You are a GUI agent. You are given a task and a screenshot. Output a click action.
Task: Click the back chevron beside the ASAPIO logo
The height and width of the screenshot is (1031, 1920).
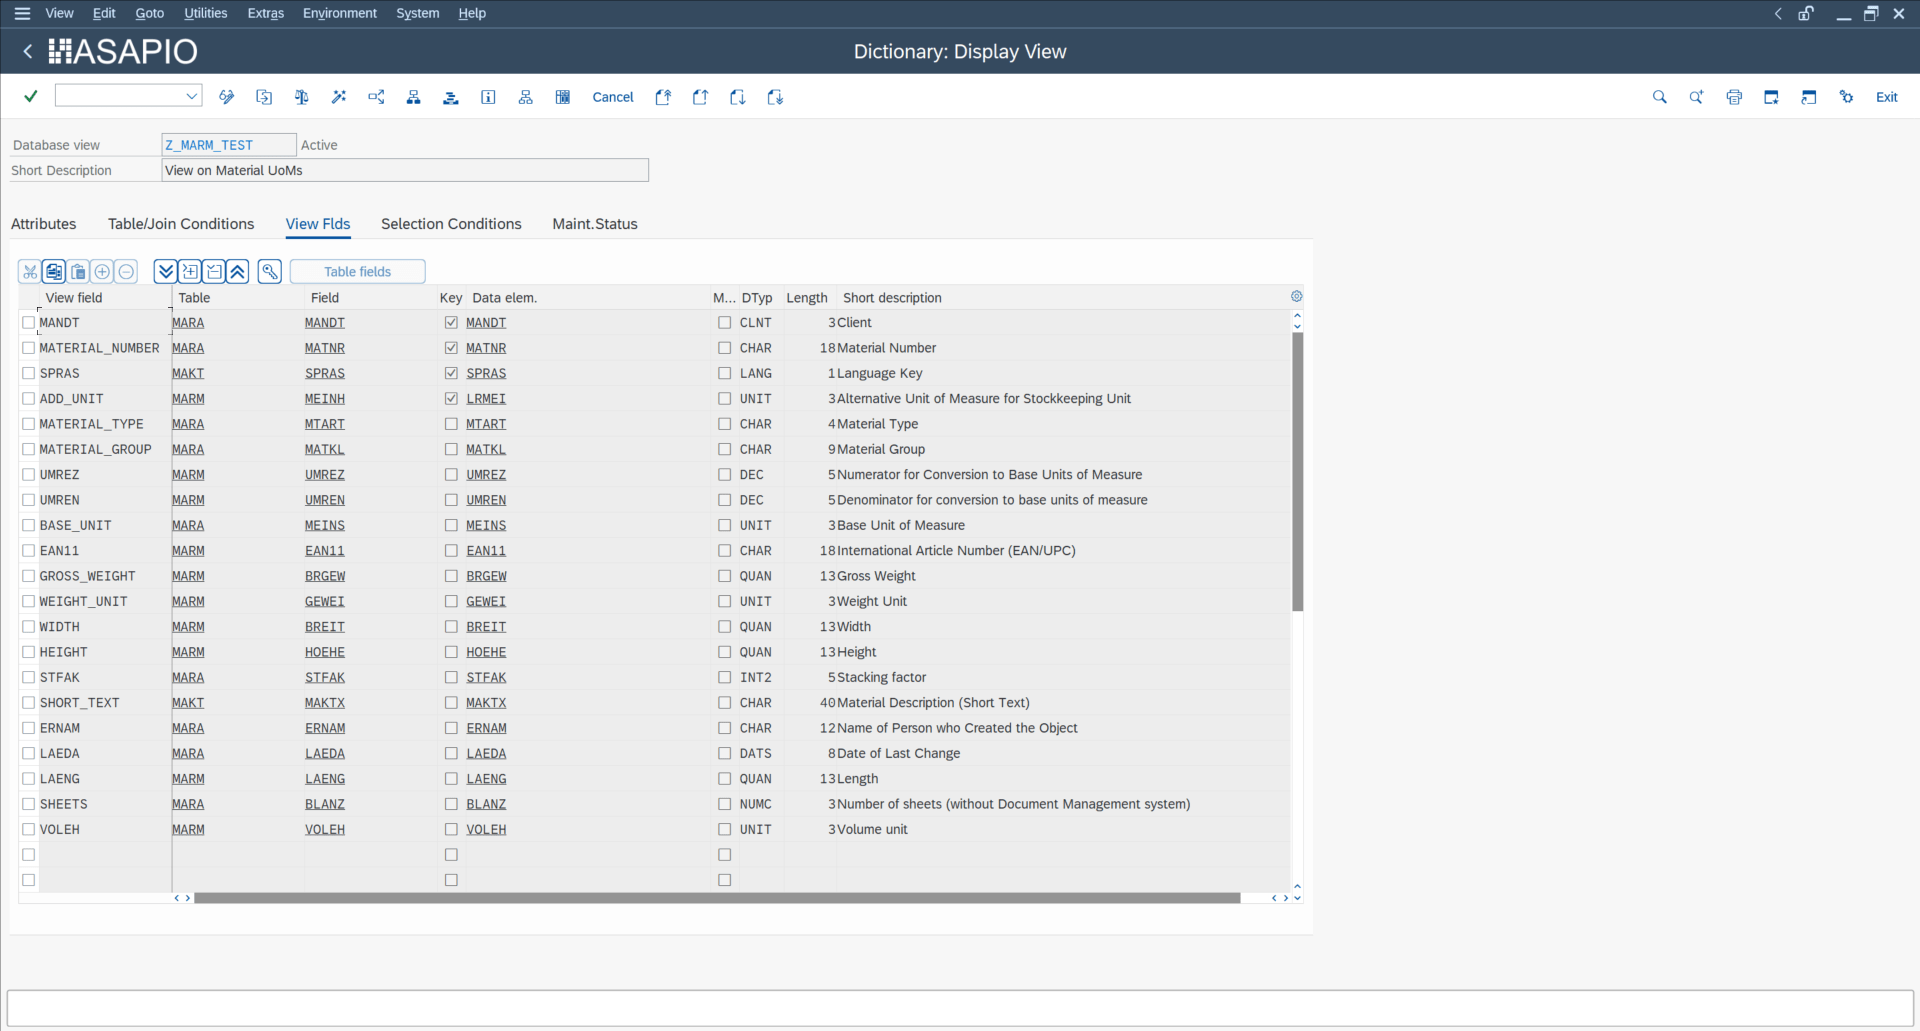[28, 51]
